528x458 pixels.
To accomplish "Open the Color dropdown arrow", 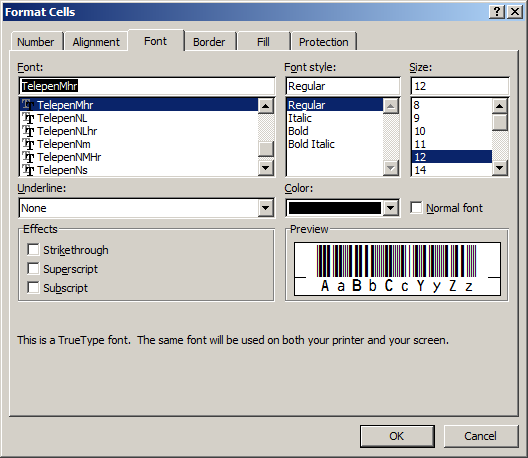I will pyautogui.click(x=390, y=208).
